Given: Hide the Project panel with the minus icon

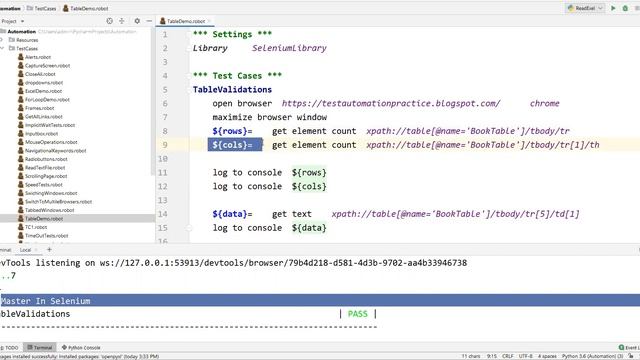Looking at the screenshot, I should (149, 21).
